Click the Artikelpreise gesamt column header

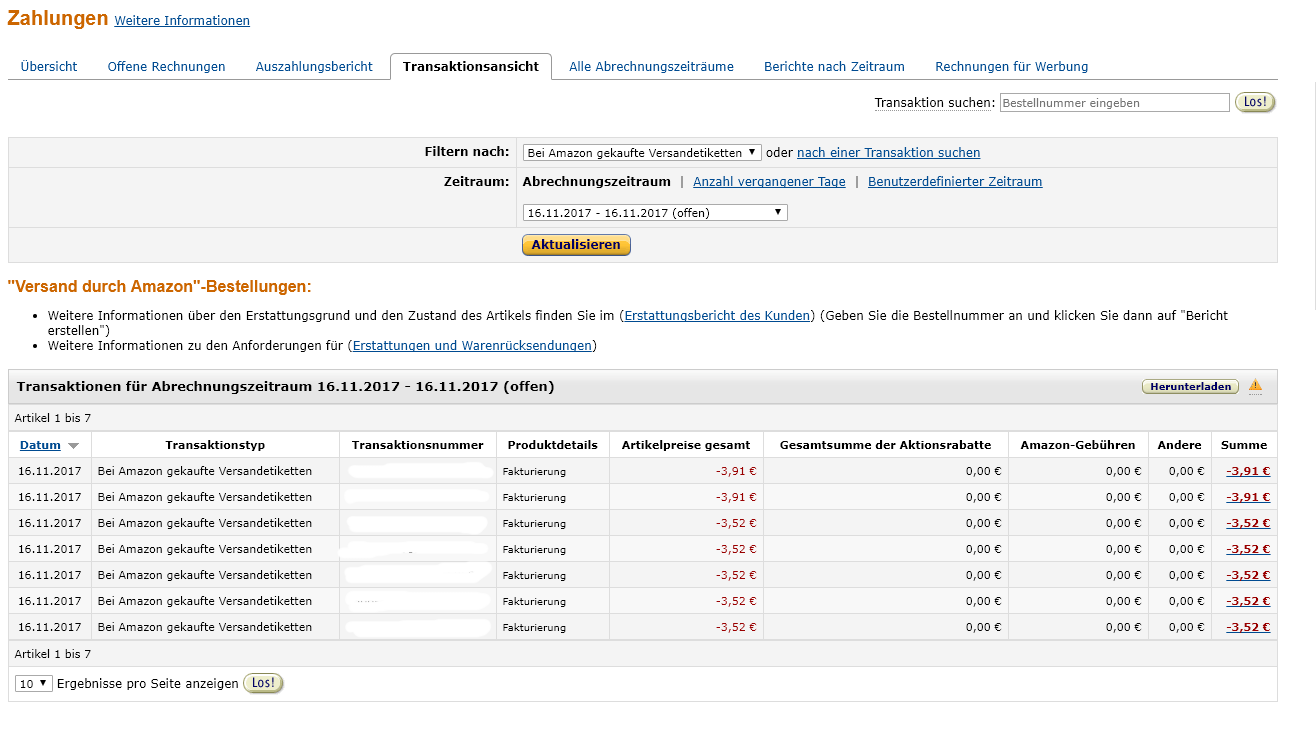[x=686, y=445]
